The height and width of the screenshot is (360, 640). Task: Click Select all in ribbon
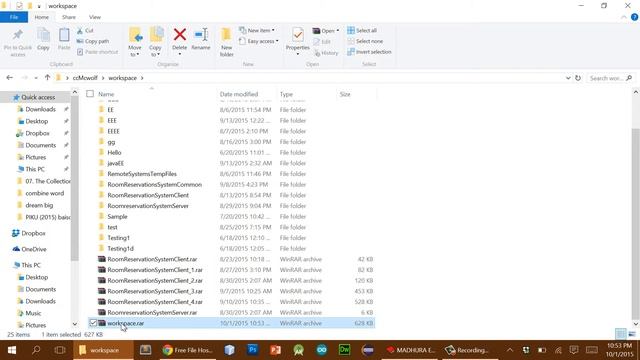362,31
